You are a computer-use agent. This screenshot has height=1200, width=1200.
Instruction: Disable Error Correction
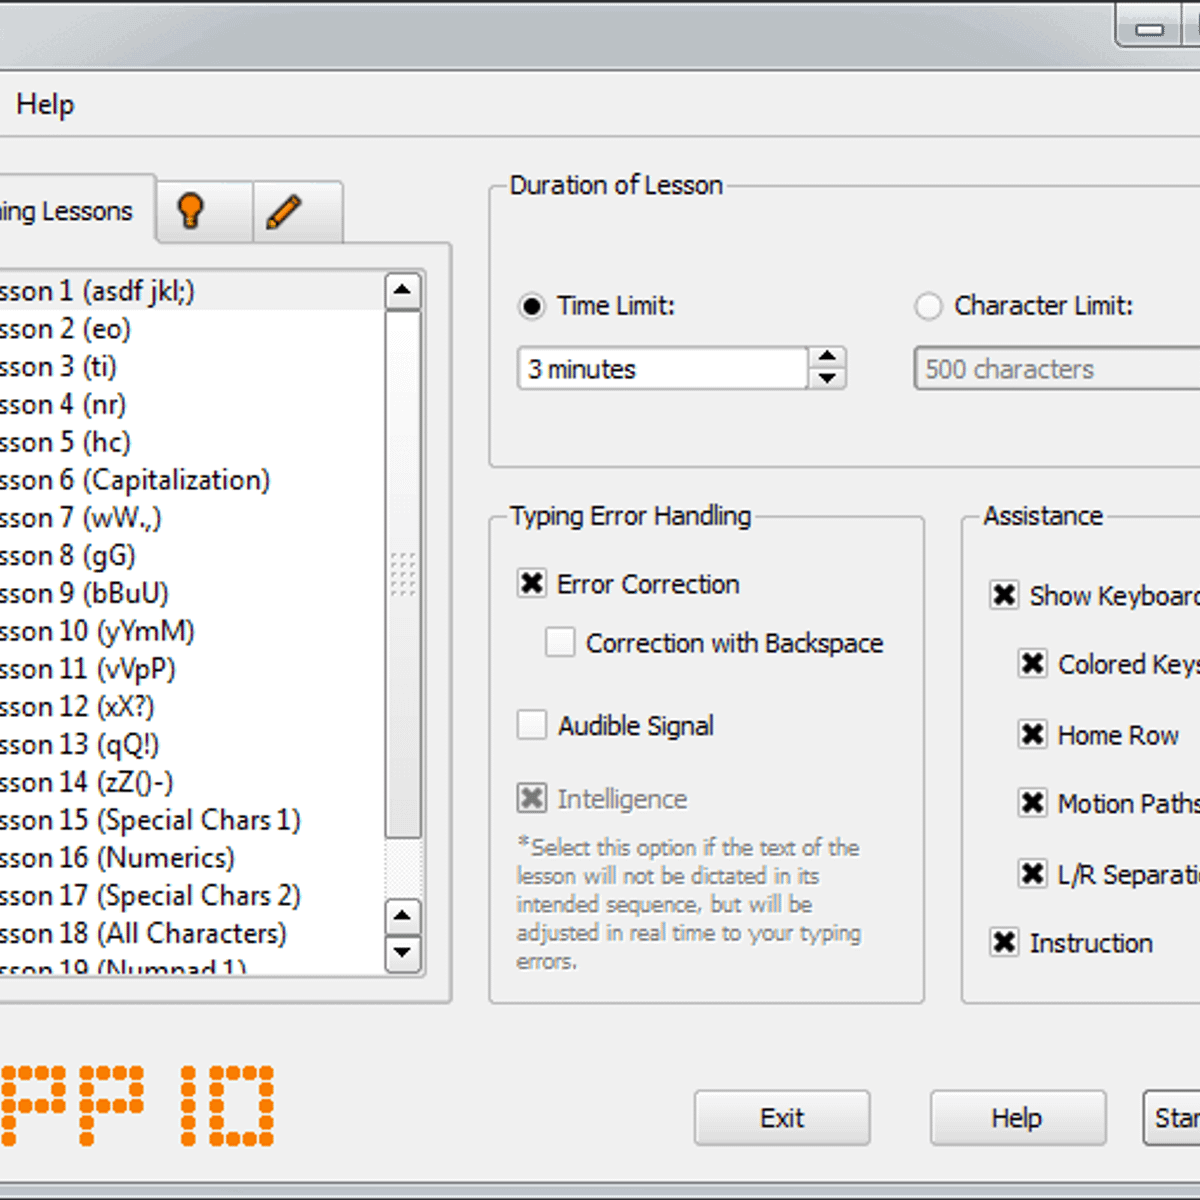(x=532, y=584)
